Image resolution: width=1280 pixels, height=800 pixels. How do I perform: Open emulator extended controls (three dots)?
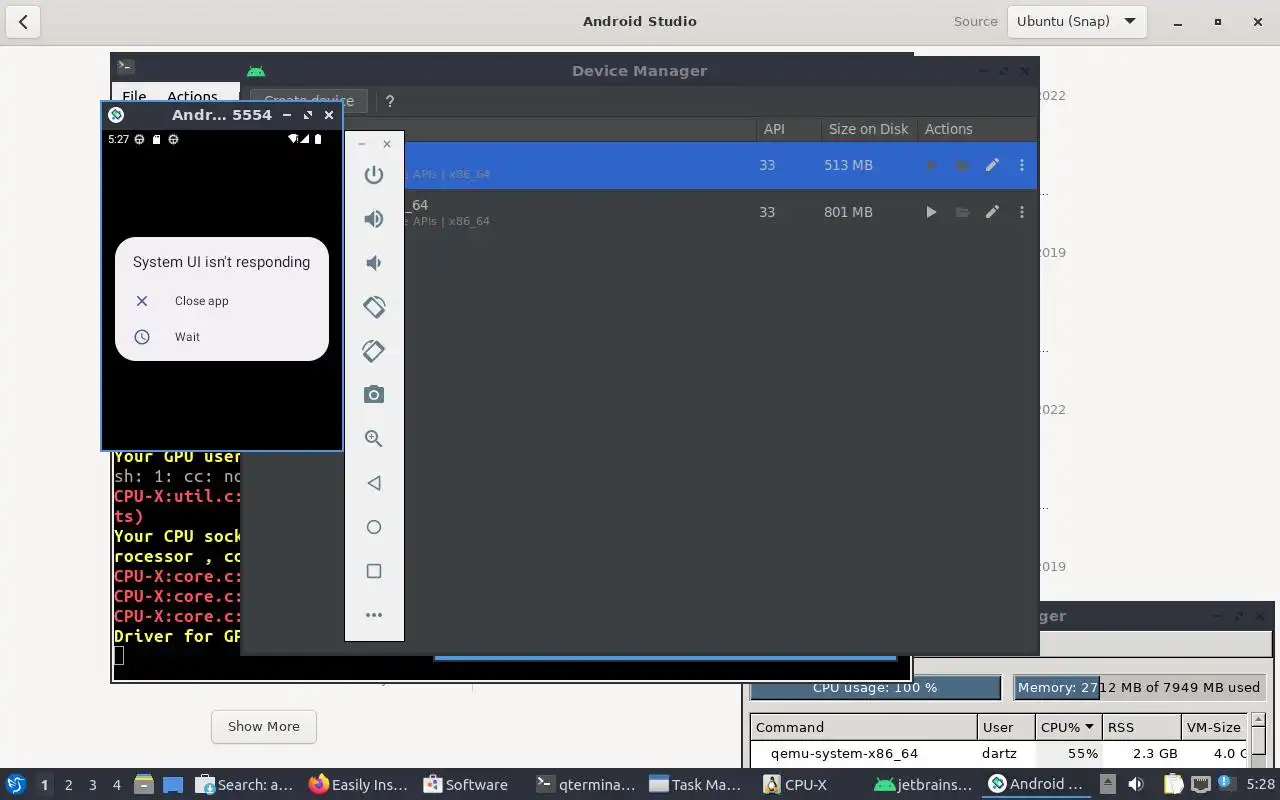(x=374, y=615)
